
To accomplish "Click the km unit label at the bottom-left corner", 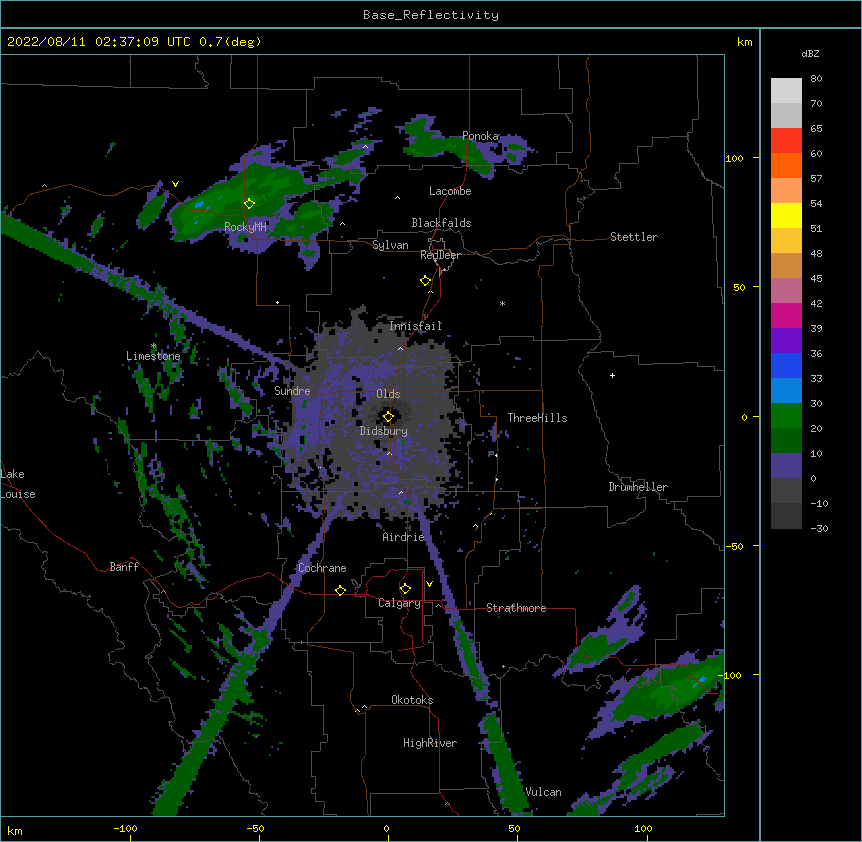I will tap(15, 831).
